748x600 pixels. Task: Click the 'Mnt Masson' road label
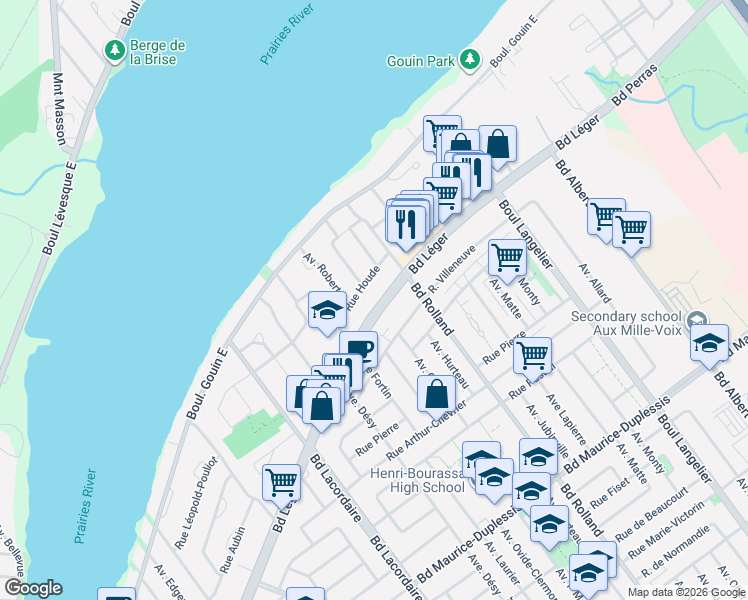[x=59, y=109]
